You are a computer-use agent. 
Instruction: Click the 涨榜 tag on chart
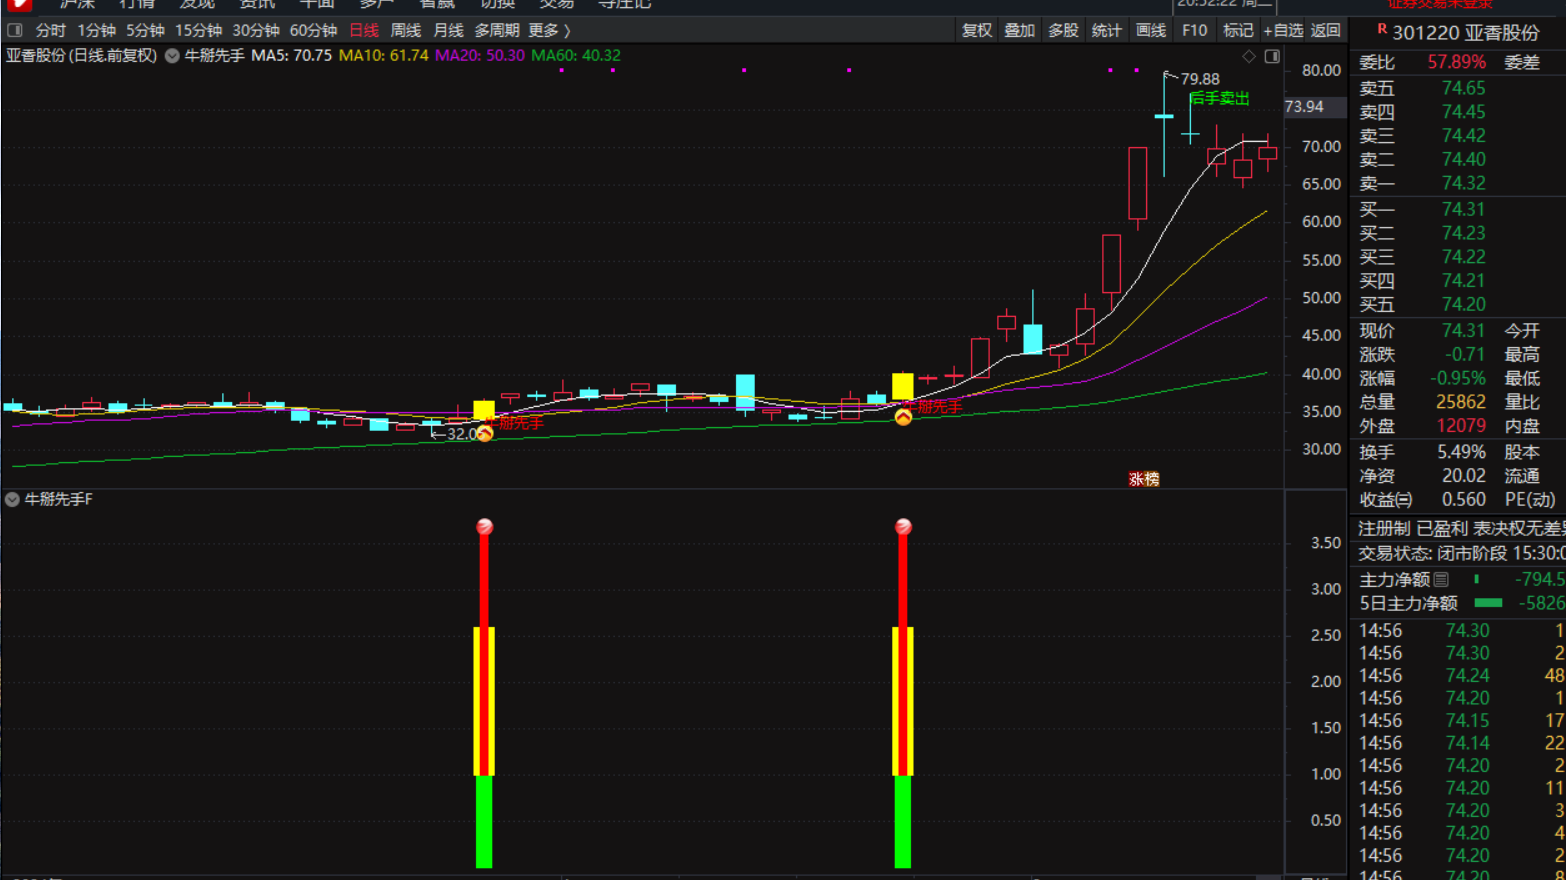[x=1144, y=479]
